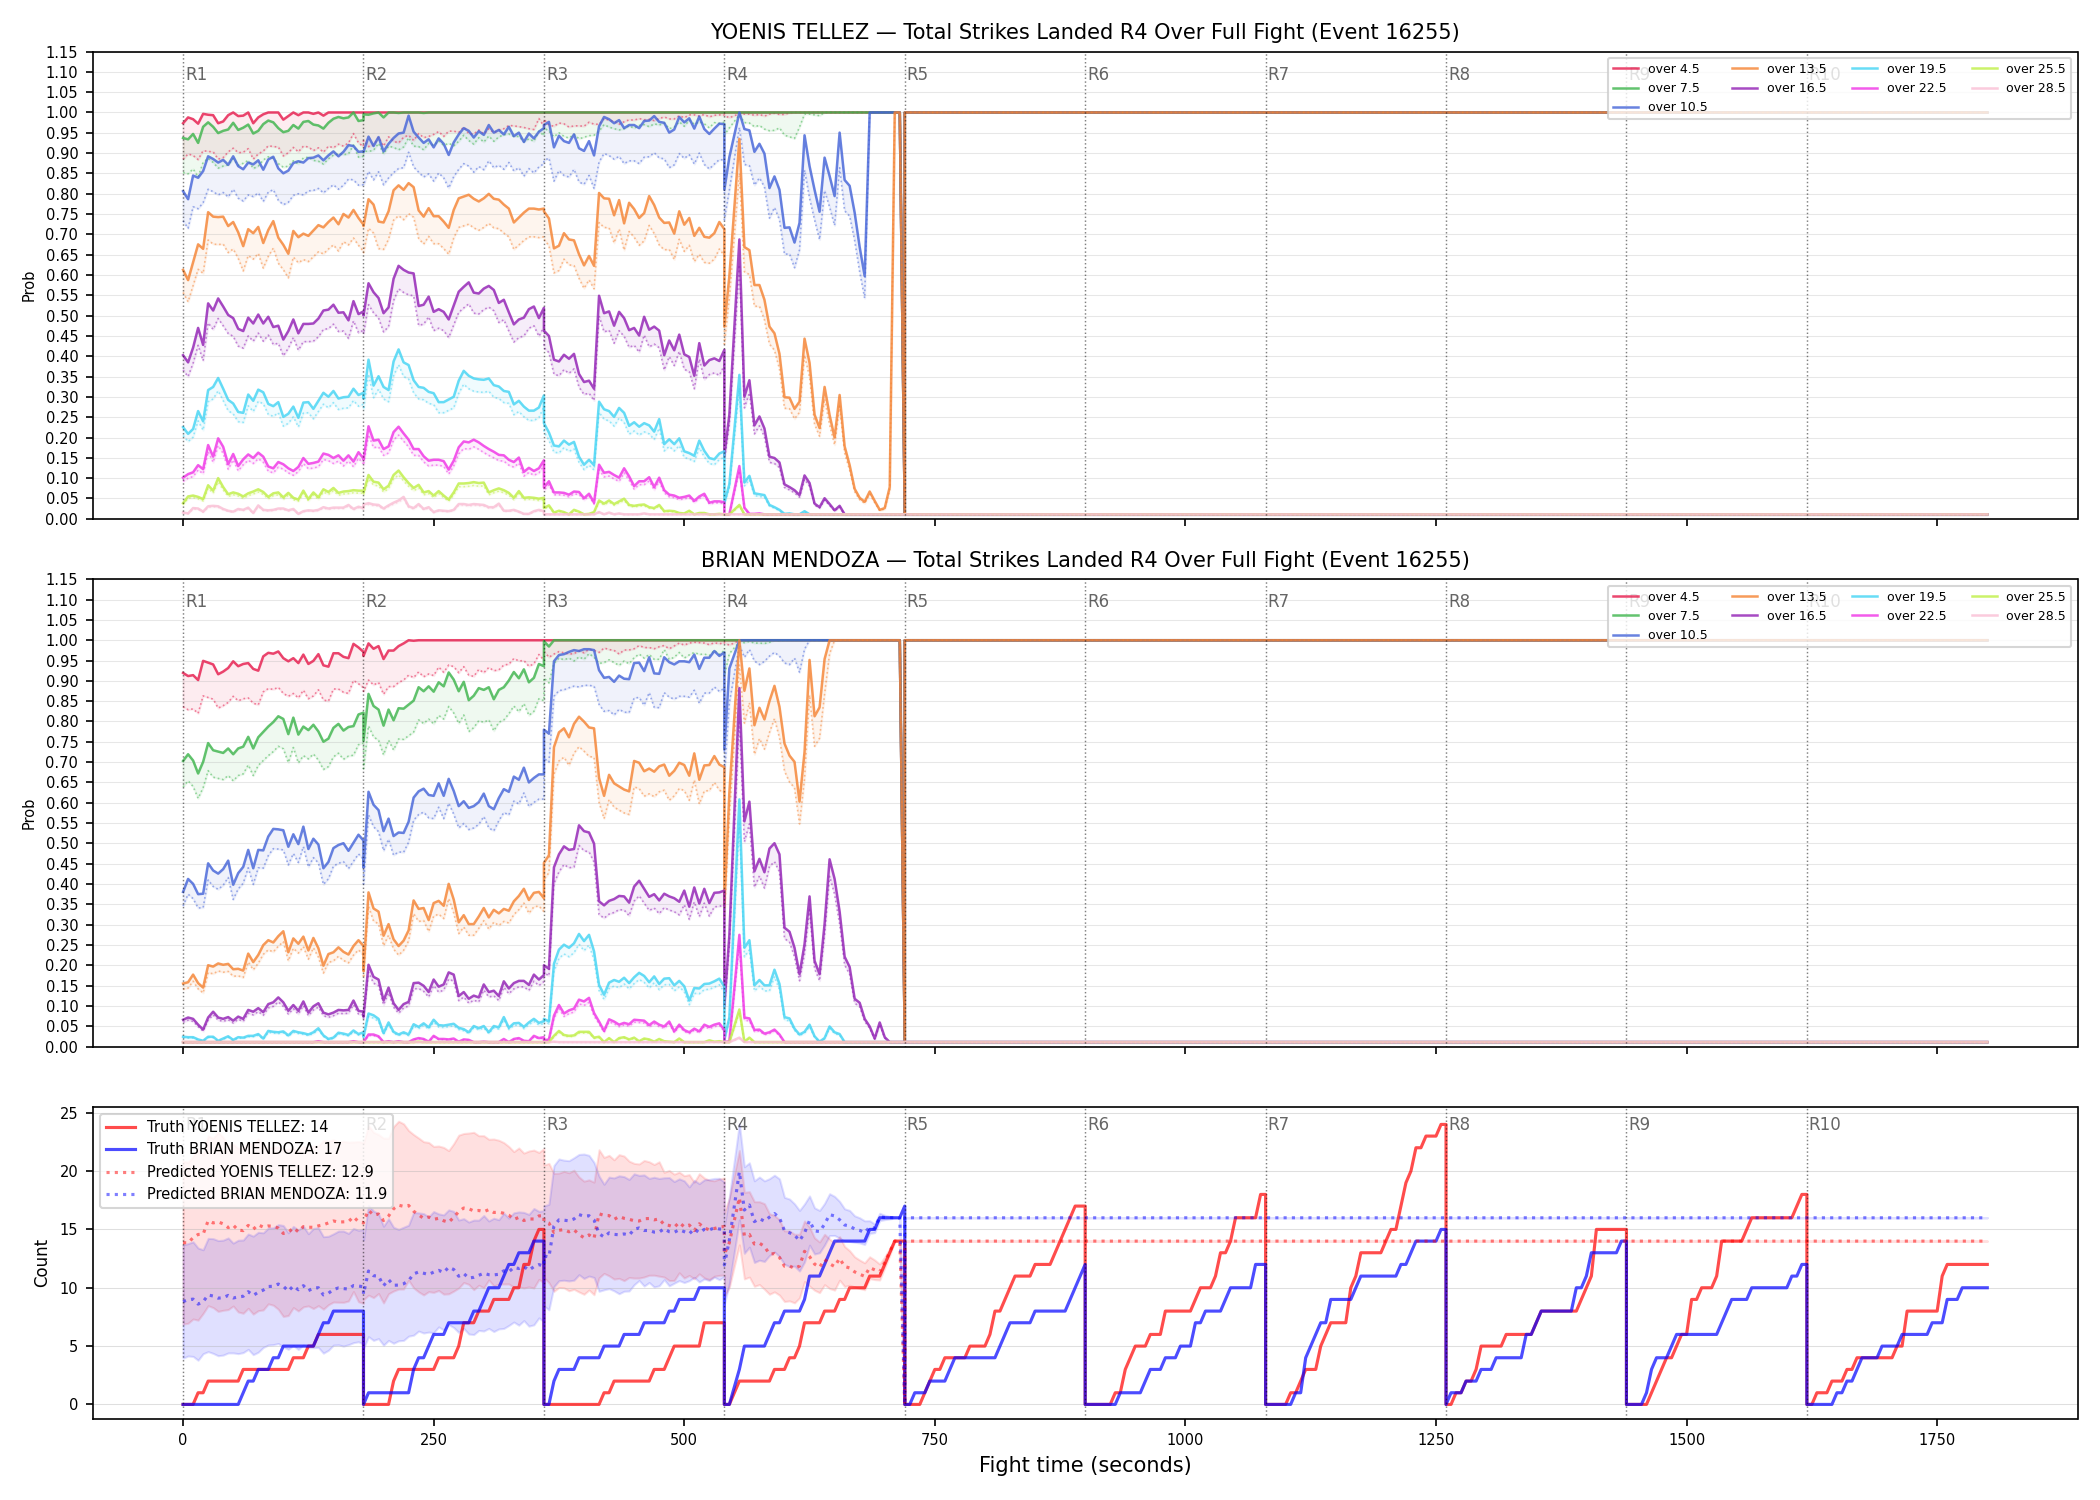Click the x-axis tick label 1750
Screen dimensions: 2100x1500
click(x=1937, y=1439)
